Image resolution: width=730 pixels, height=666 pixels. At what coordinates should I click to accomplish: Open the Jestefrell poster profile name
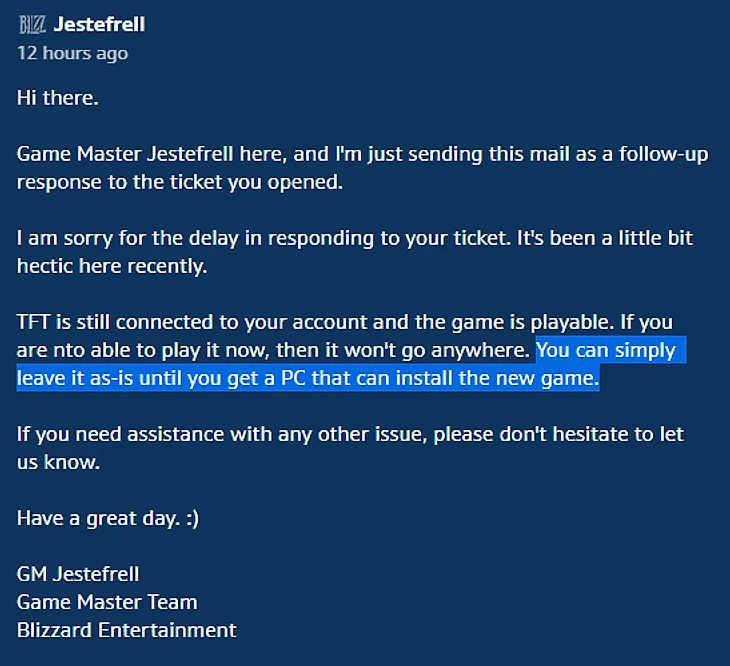tap(99, 24)
